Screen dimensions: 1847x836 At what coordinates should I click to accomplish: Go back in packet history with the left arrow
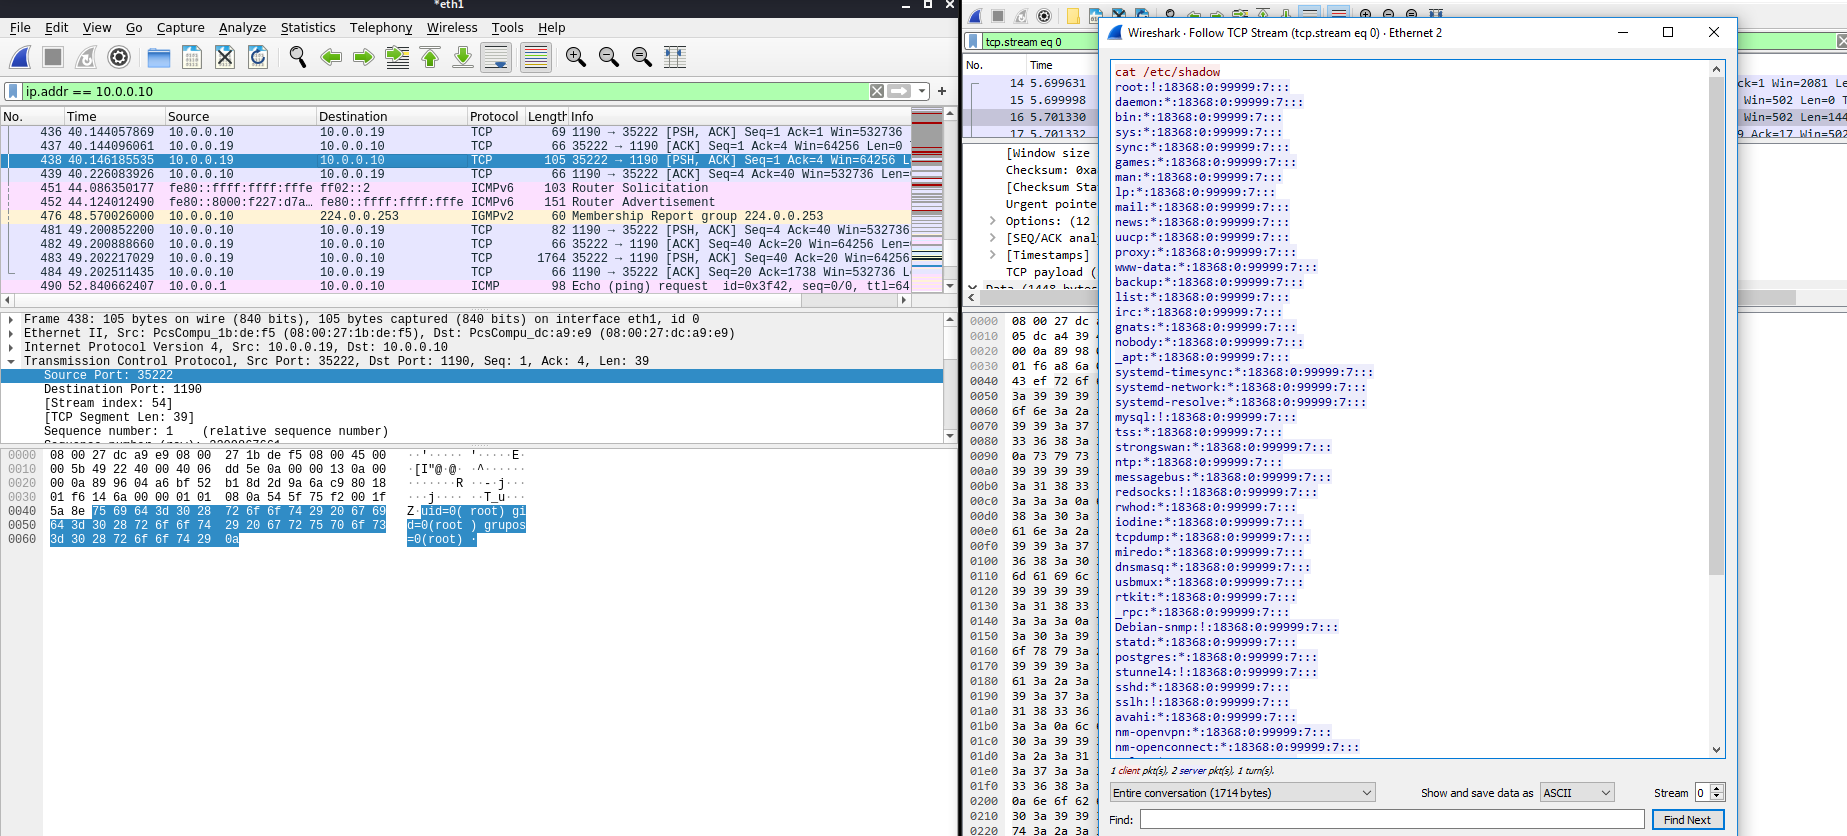(x=331, y=58)
